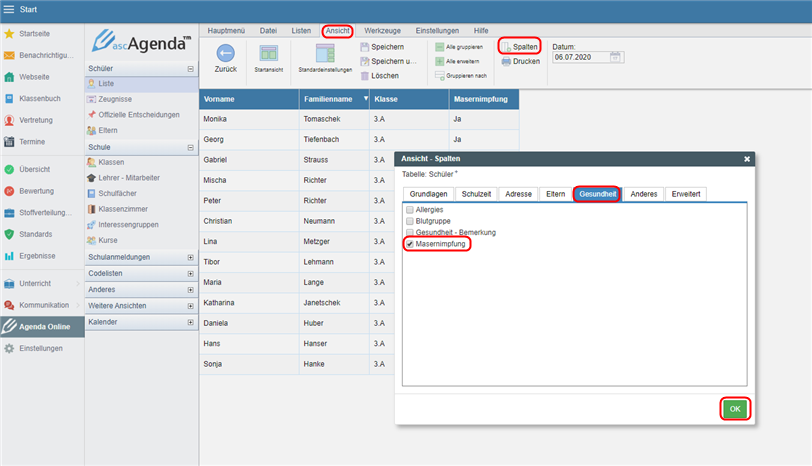Open the hamburger menu next to Start
The height and width of the screenshot is (466, 812).
point(9,9)
